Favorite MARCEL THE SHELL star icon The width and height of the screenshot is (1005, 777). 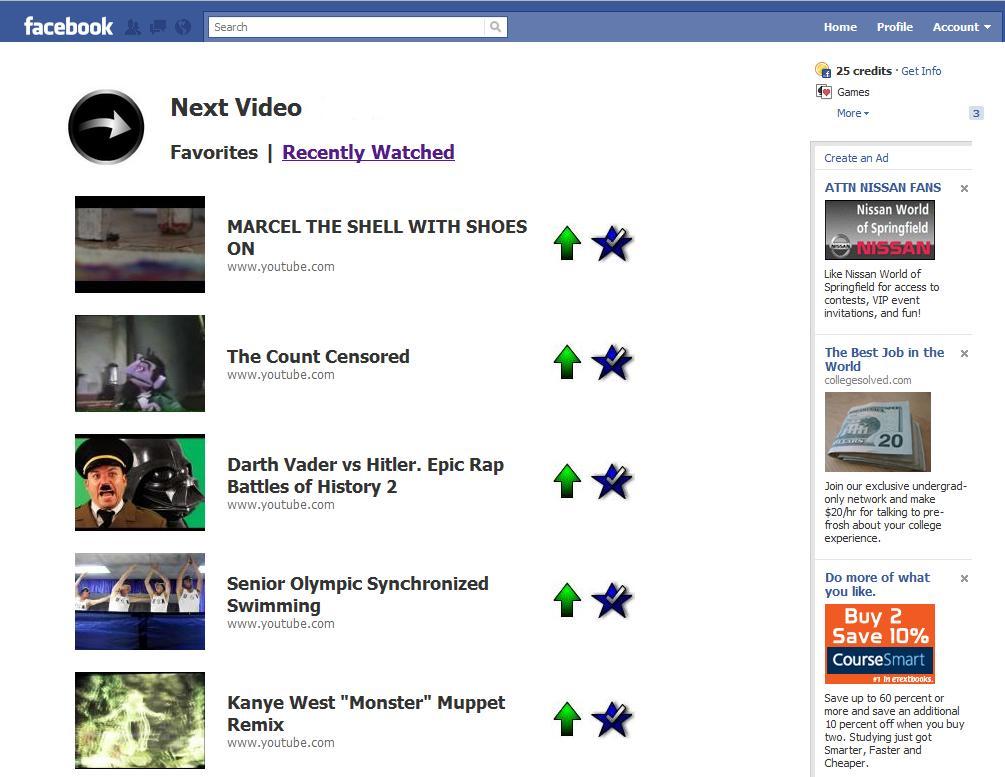pyautogui.click(x=611, y=243)
